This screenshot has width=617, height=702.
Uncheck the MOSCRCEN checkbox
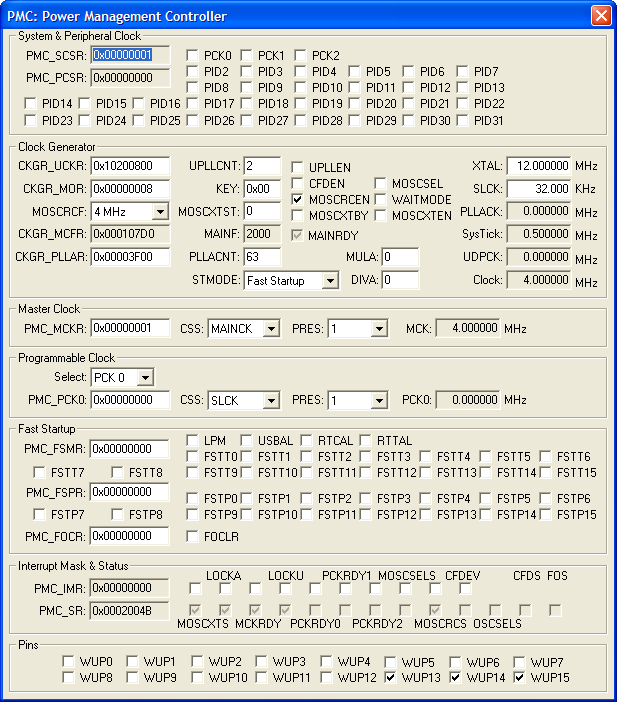click(x=297, y=200)
